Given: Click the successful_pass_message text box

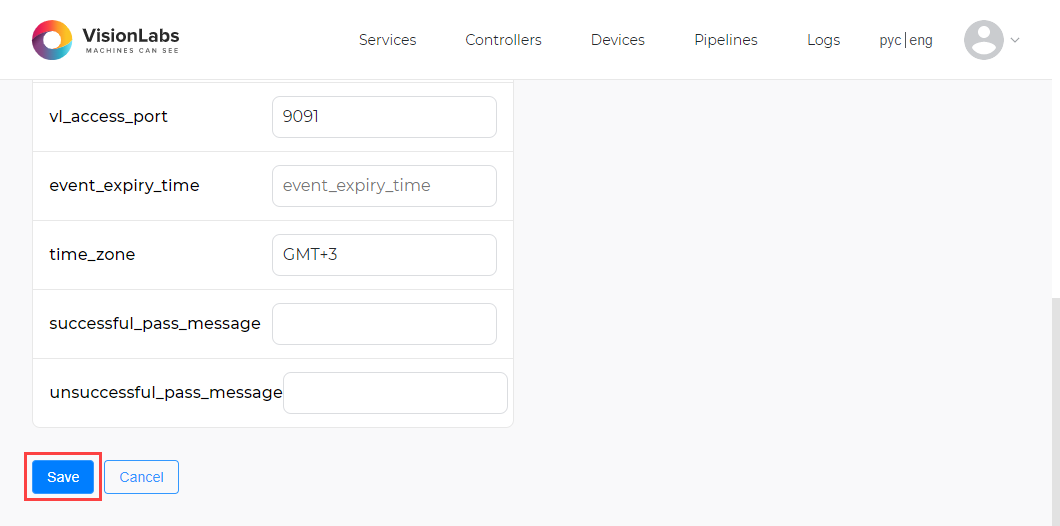Looking at the screenshot, I should [x=384, y=324].
